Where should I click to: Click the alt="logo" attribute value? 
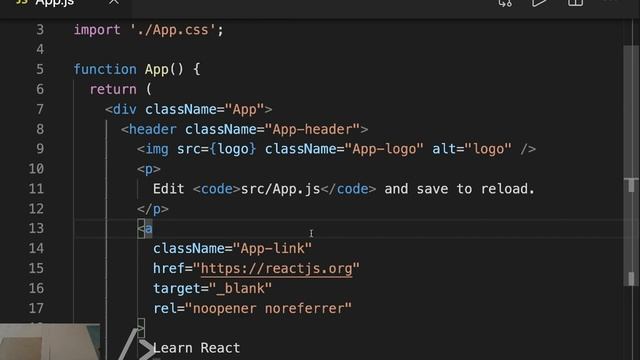pos(488,149)
